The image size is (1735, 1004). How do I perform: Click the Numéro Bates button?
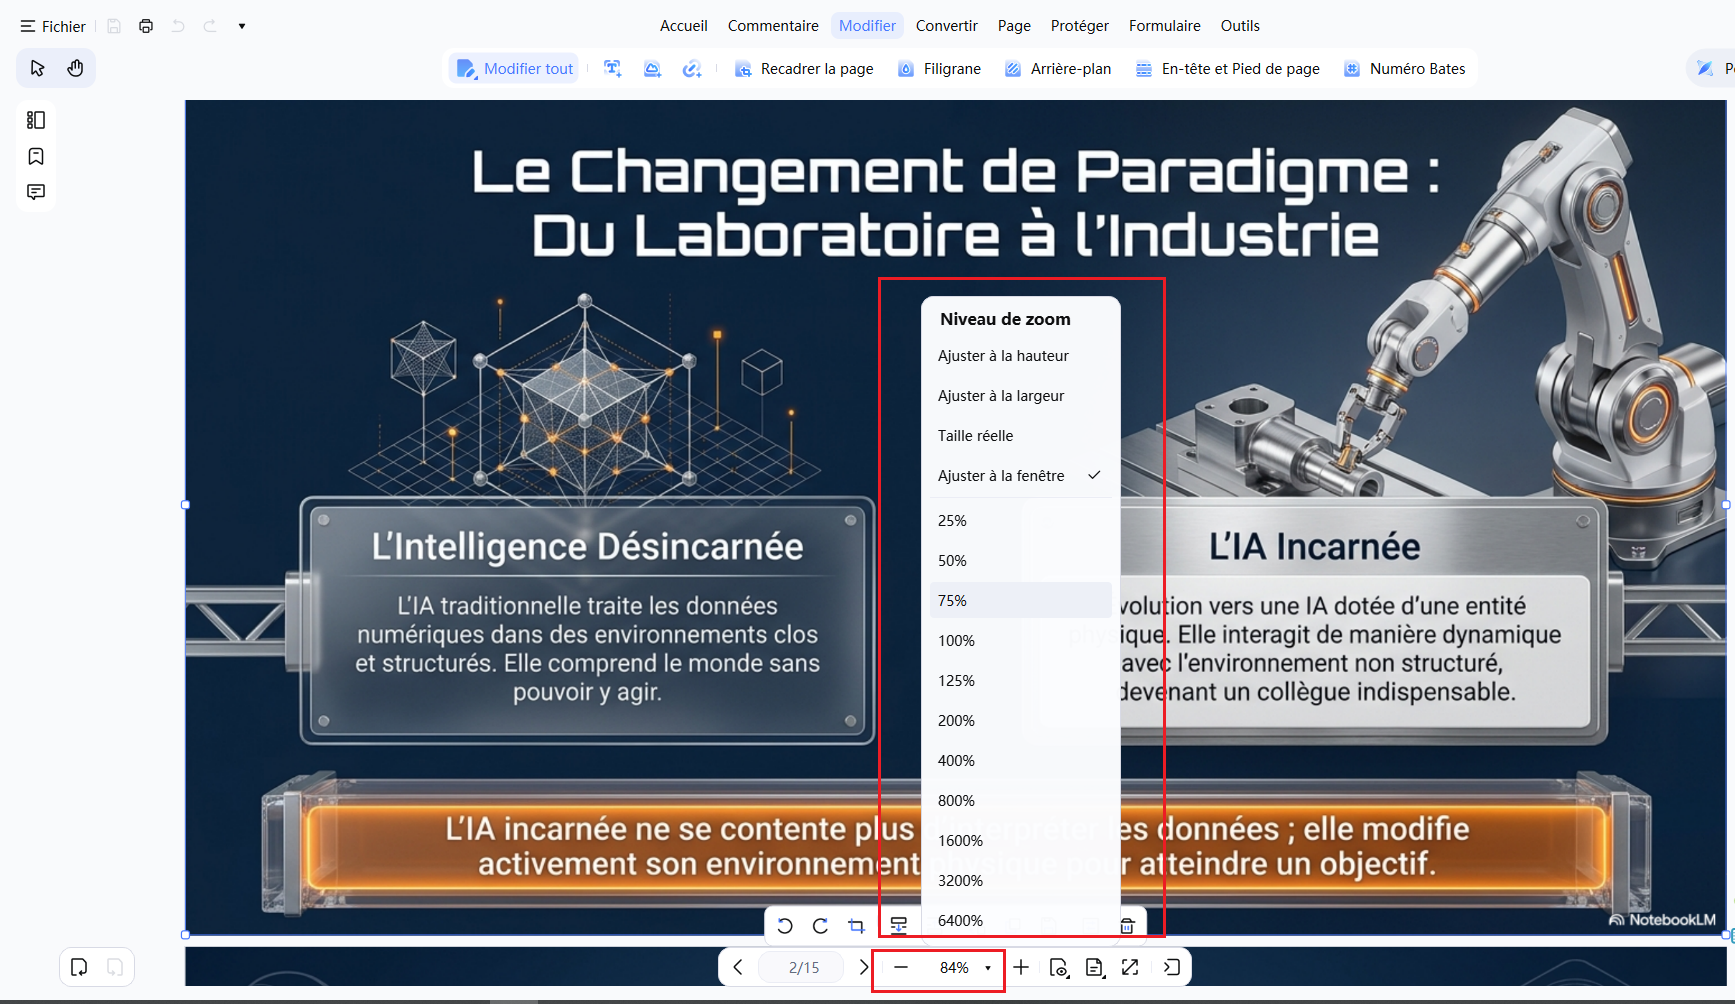coord(1405,69)
